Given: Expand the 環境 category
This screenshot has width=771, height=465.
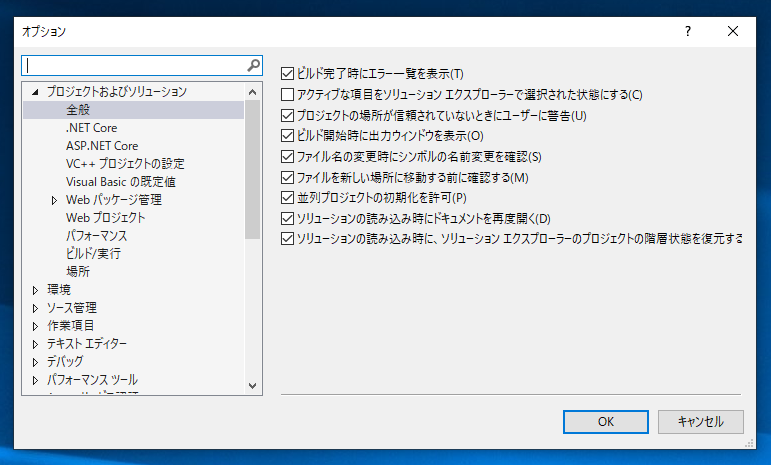Looking at the screenshot, I should coord(35,290).
